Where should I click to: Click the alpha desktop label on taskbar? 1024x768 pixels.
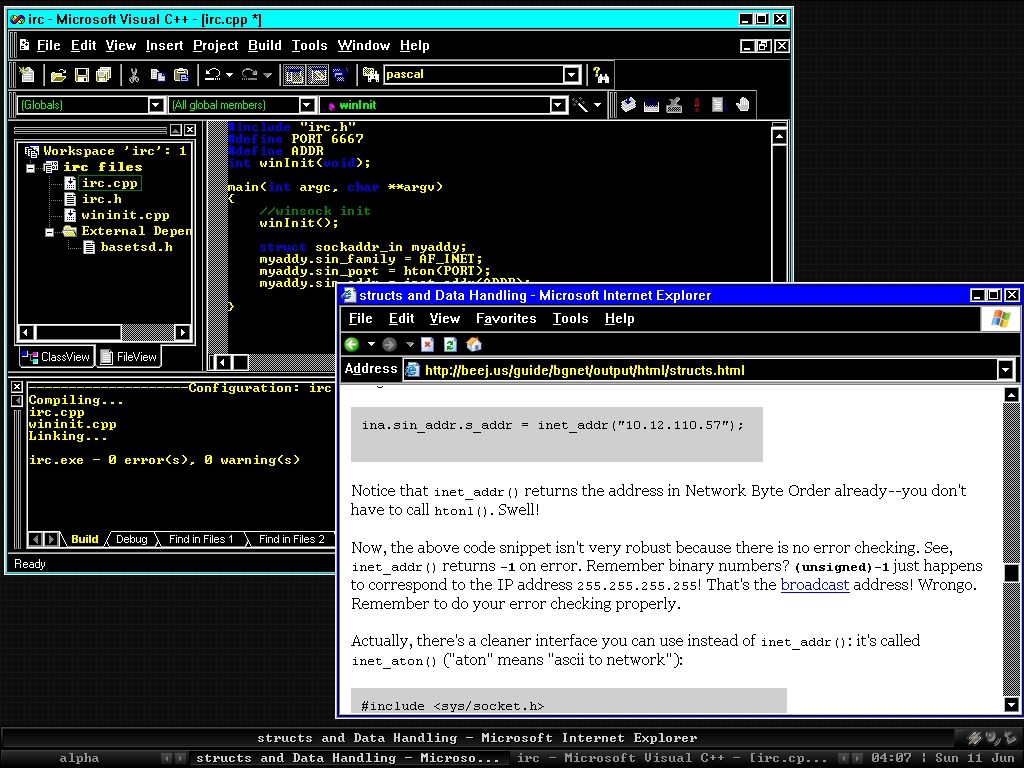[x=79, y=758]
